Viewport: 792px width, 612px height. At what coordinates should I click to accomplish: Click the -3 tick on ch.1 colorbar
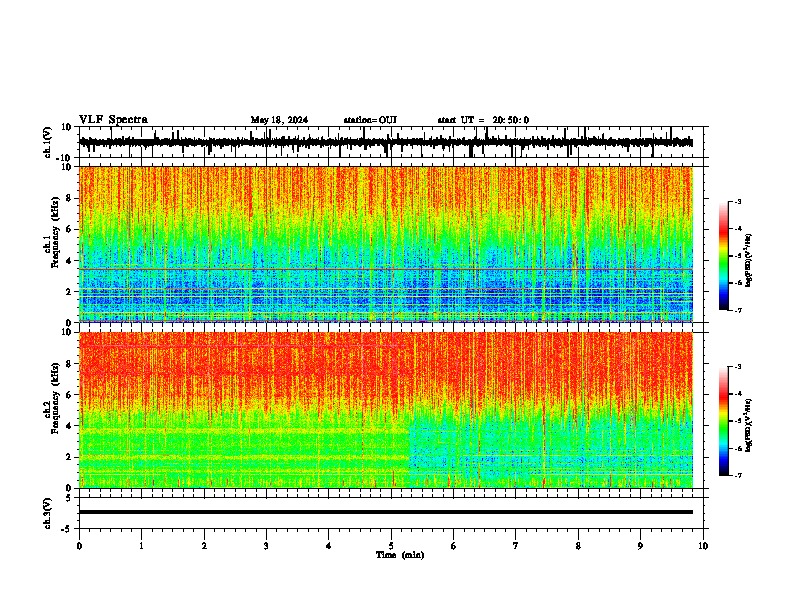point(737,201)
